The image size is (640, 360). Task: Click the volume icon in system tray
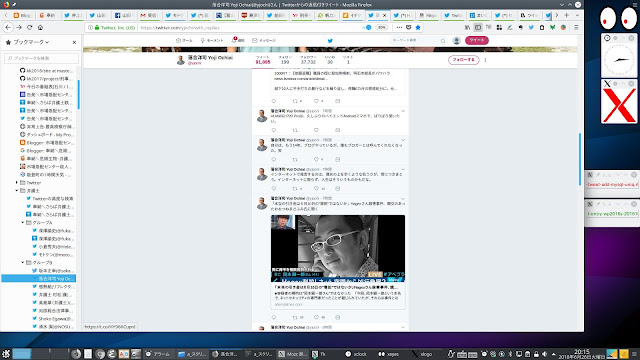544,354
